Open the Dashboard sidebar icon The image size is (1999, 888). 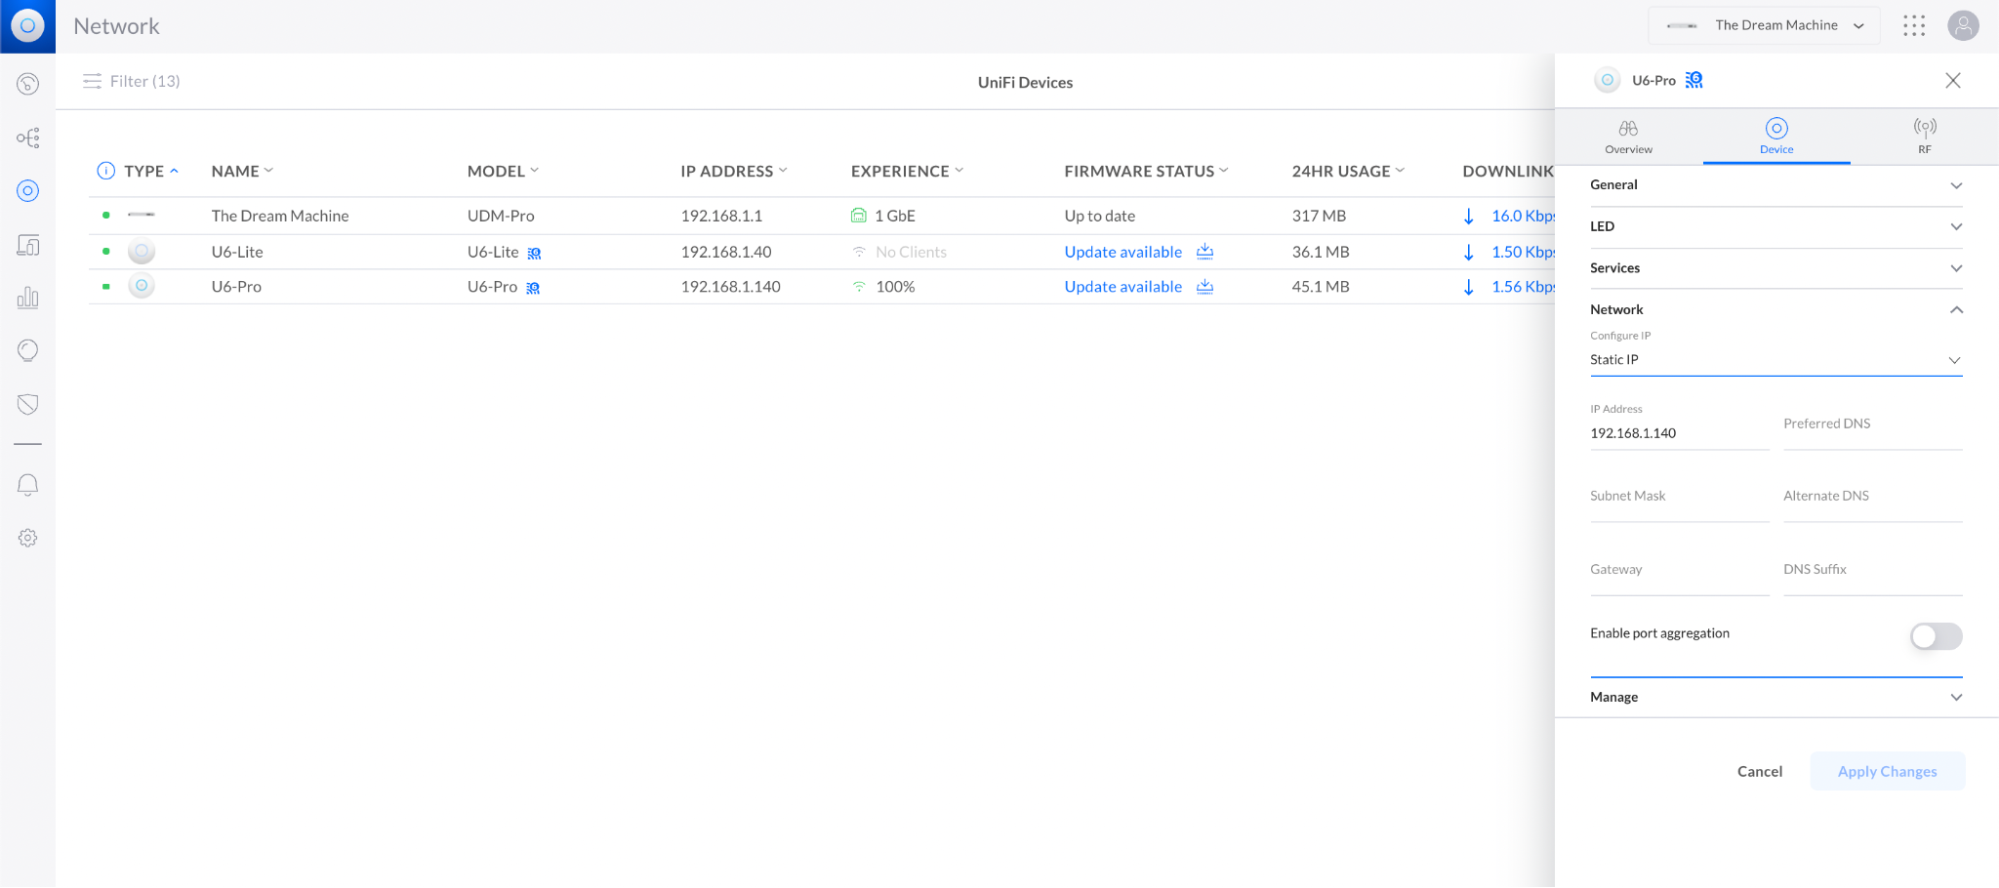pos(28,84)
